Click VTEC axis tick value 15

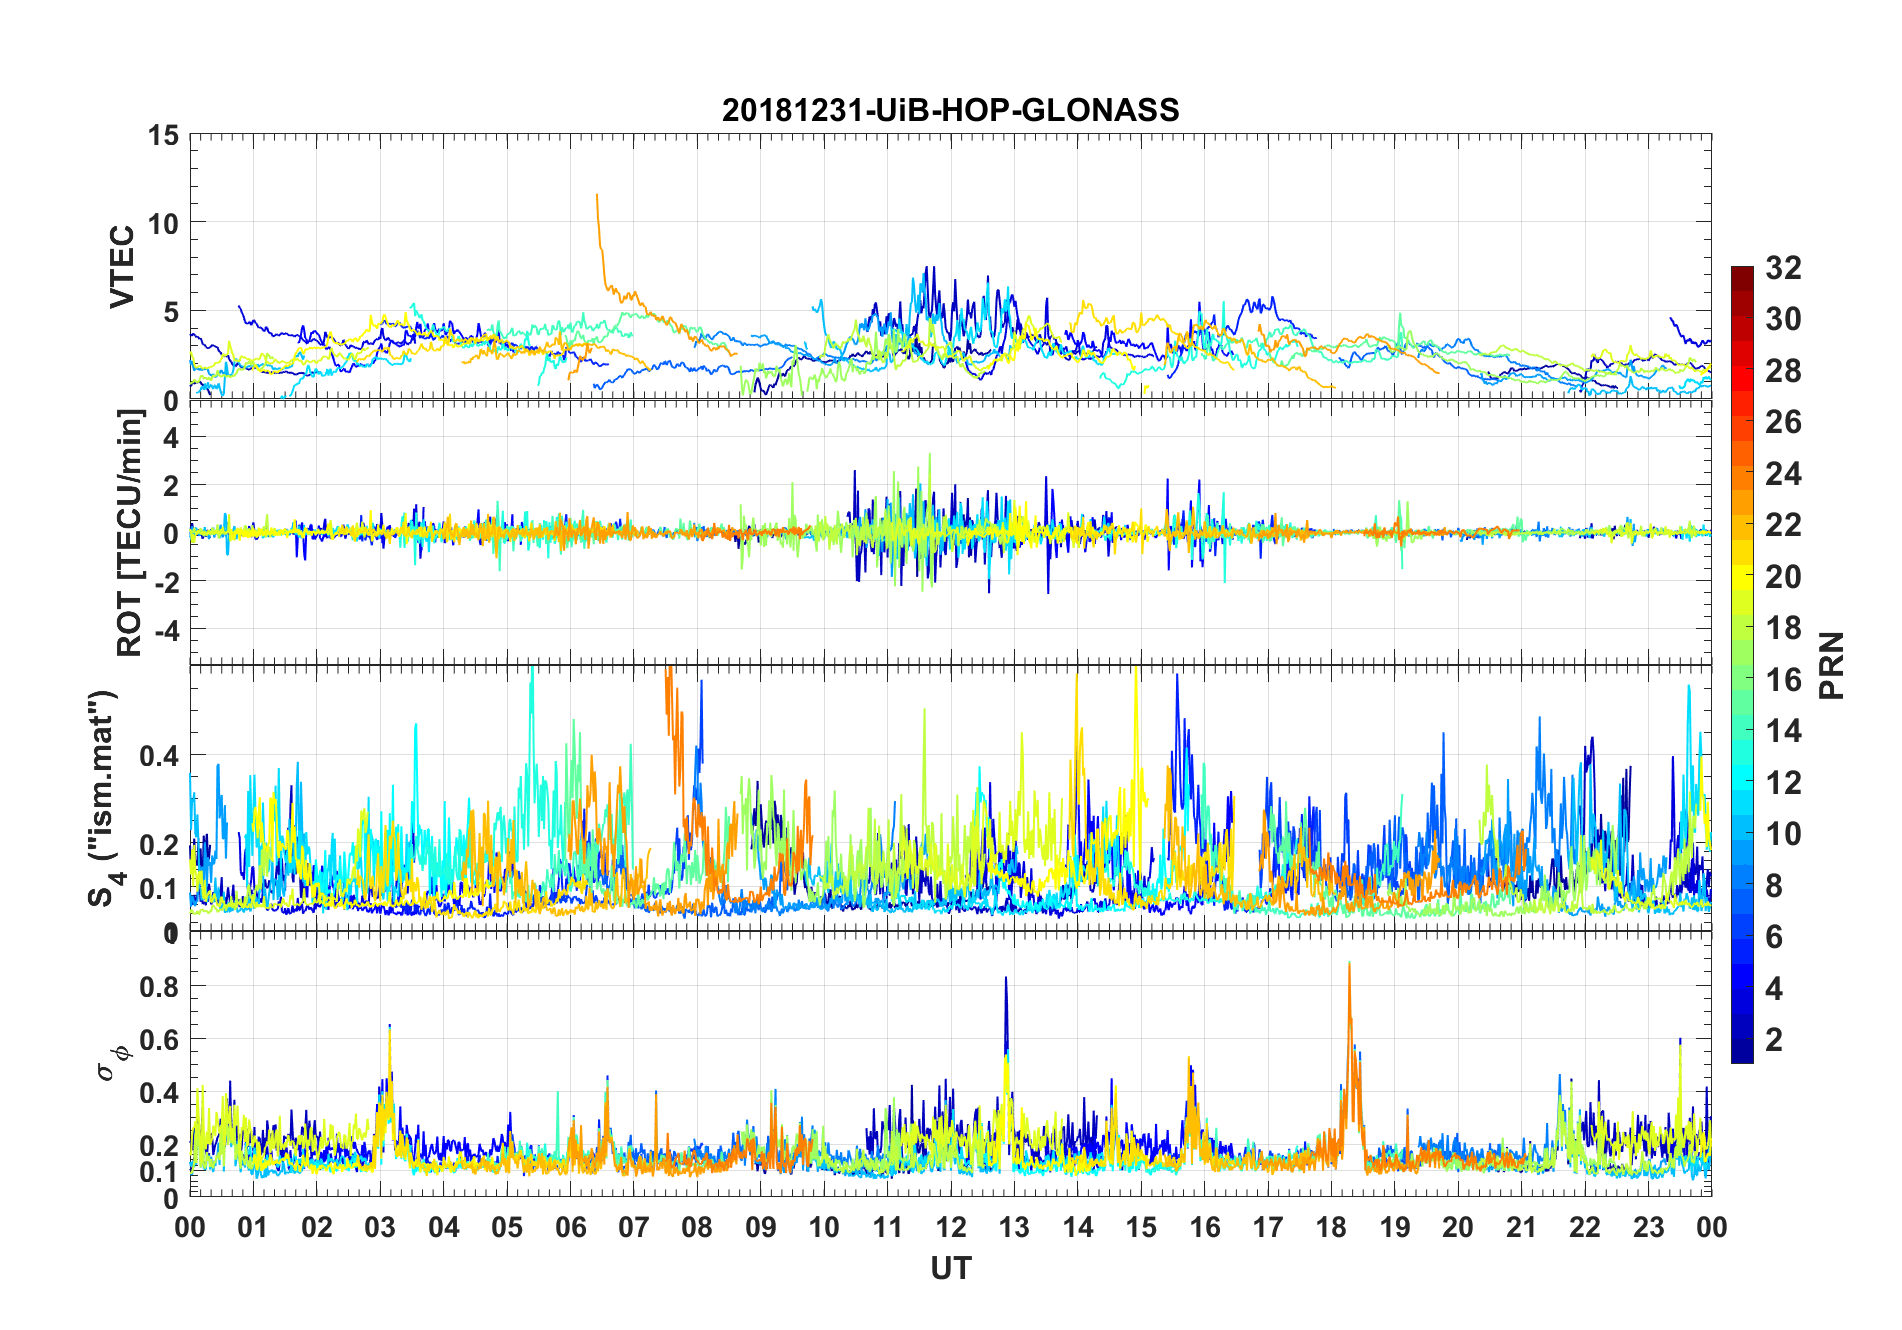pos(163,135)
